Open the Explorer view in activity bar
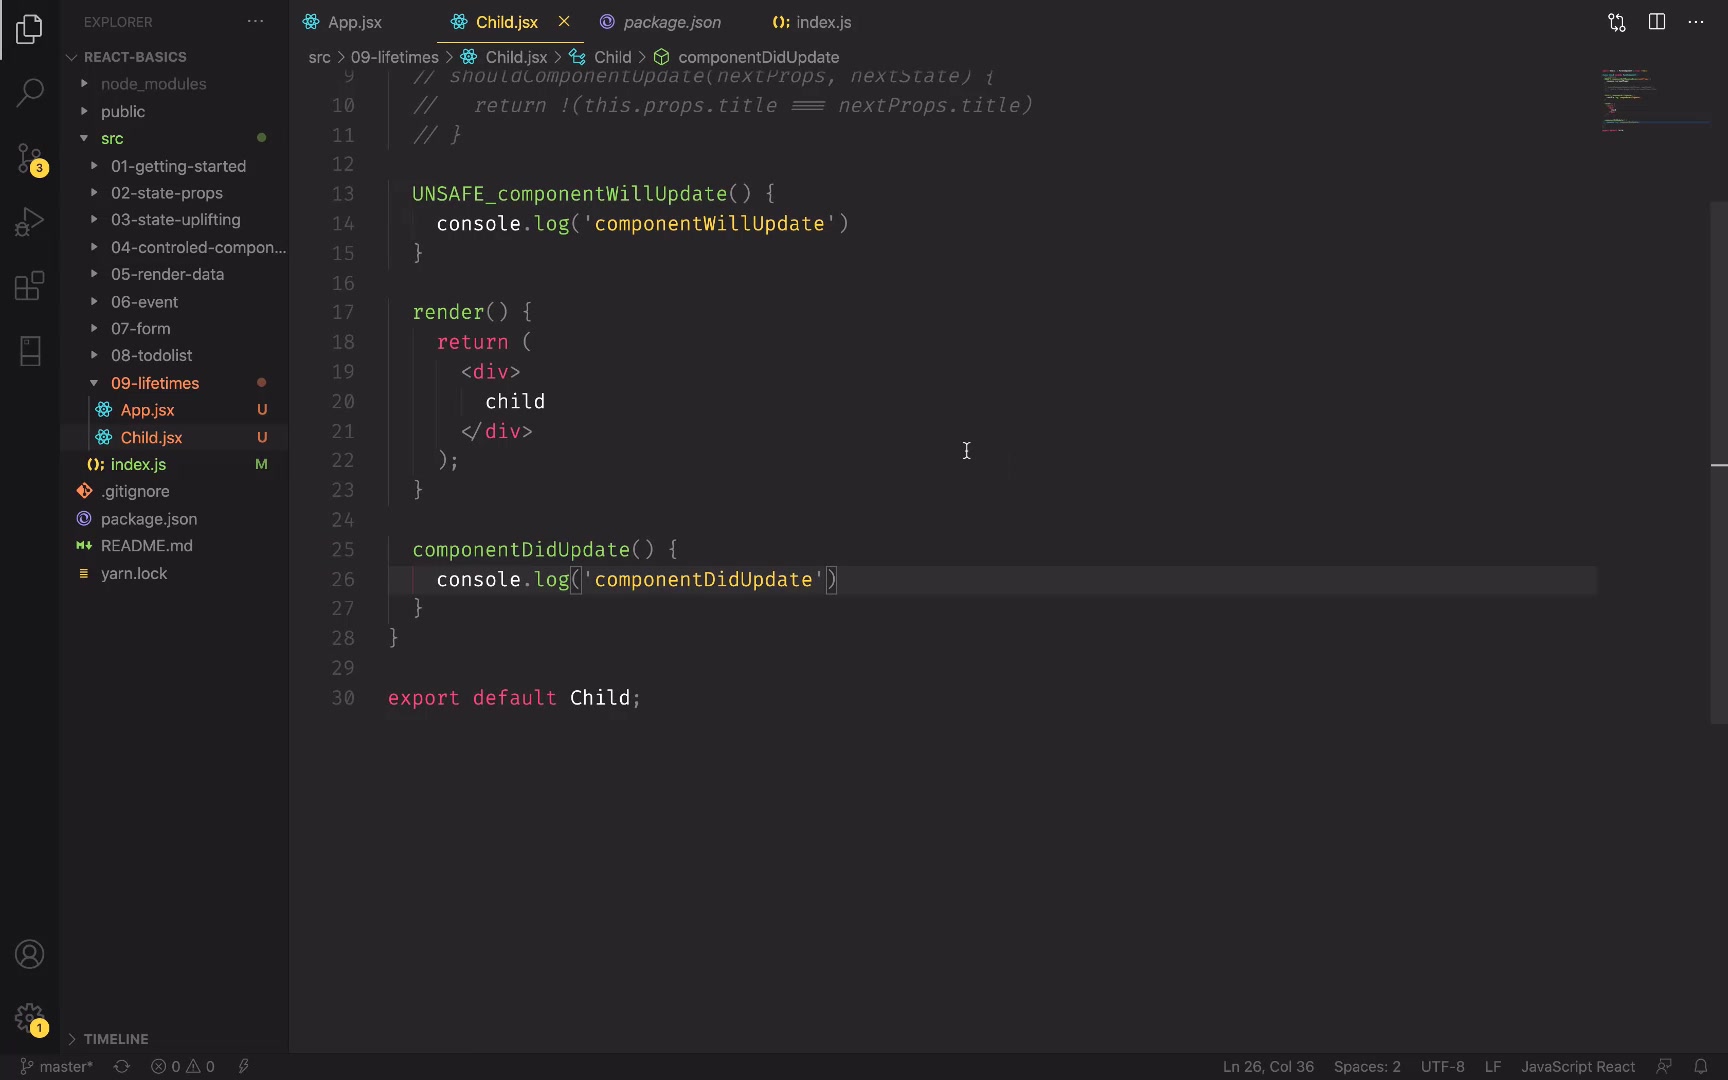The width and height of the screenshot is (1728, 1080). 30,29
